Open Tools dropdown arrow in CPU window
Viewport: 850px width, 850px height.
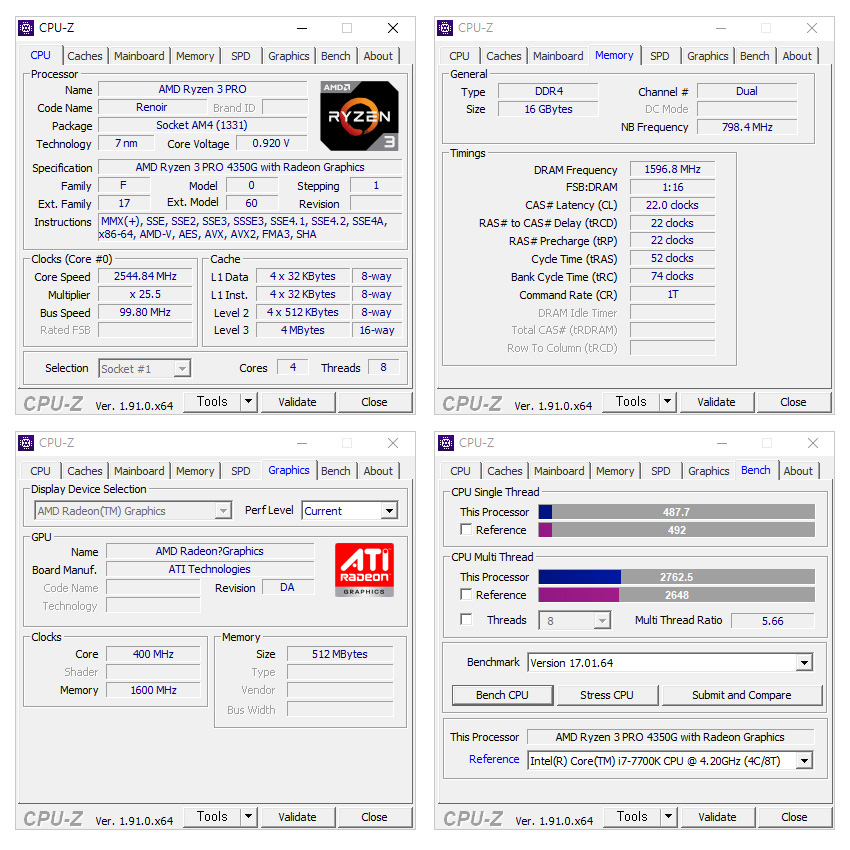tap(248, 402)
